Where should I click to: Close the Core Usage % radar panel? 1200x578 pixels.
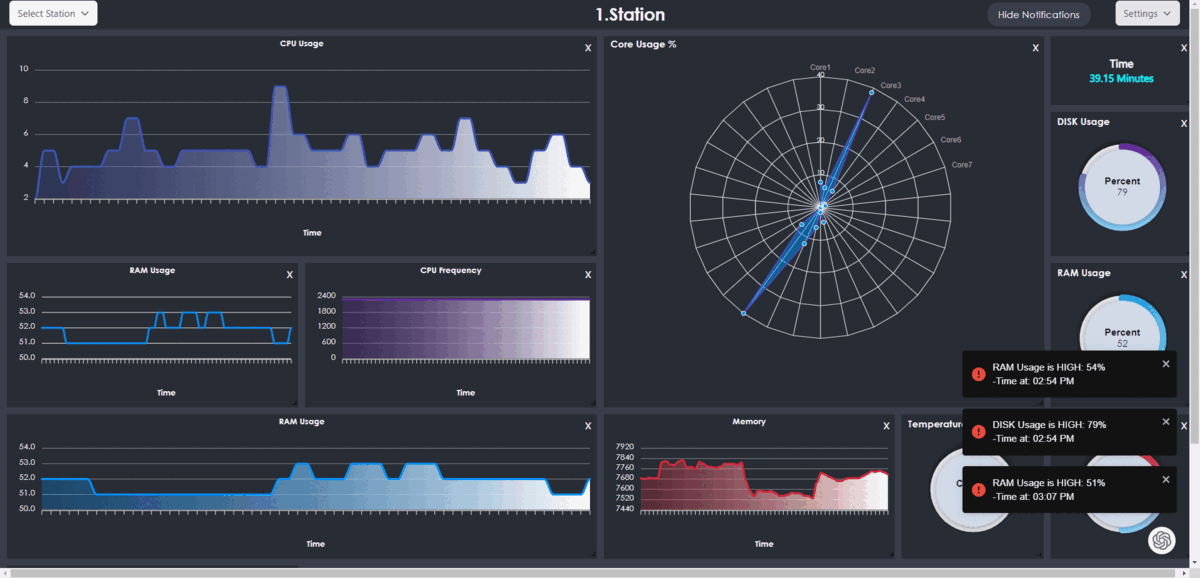click(x=1035, y=47)
